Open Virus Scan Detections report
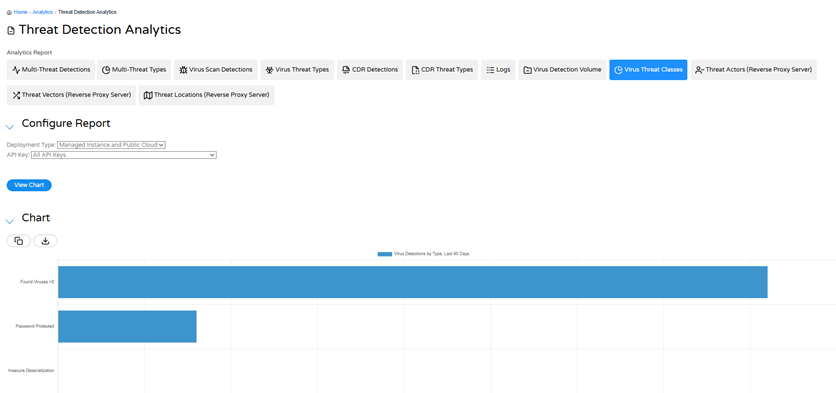This screenshot has height=393, width=836. pyautogui.click(x=215, y=70)
